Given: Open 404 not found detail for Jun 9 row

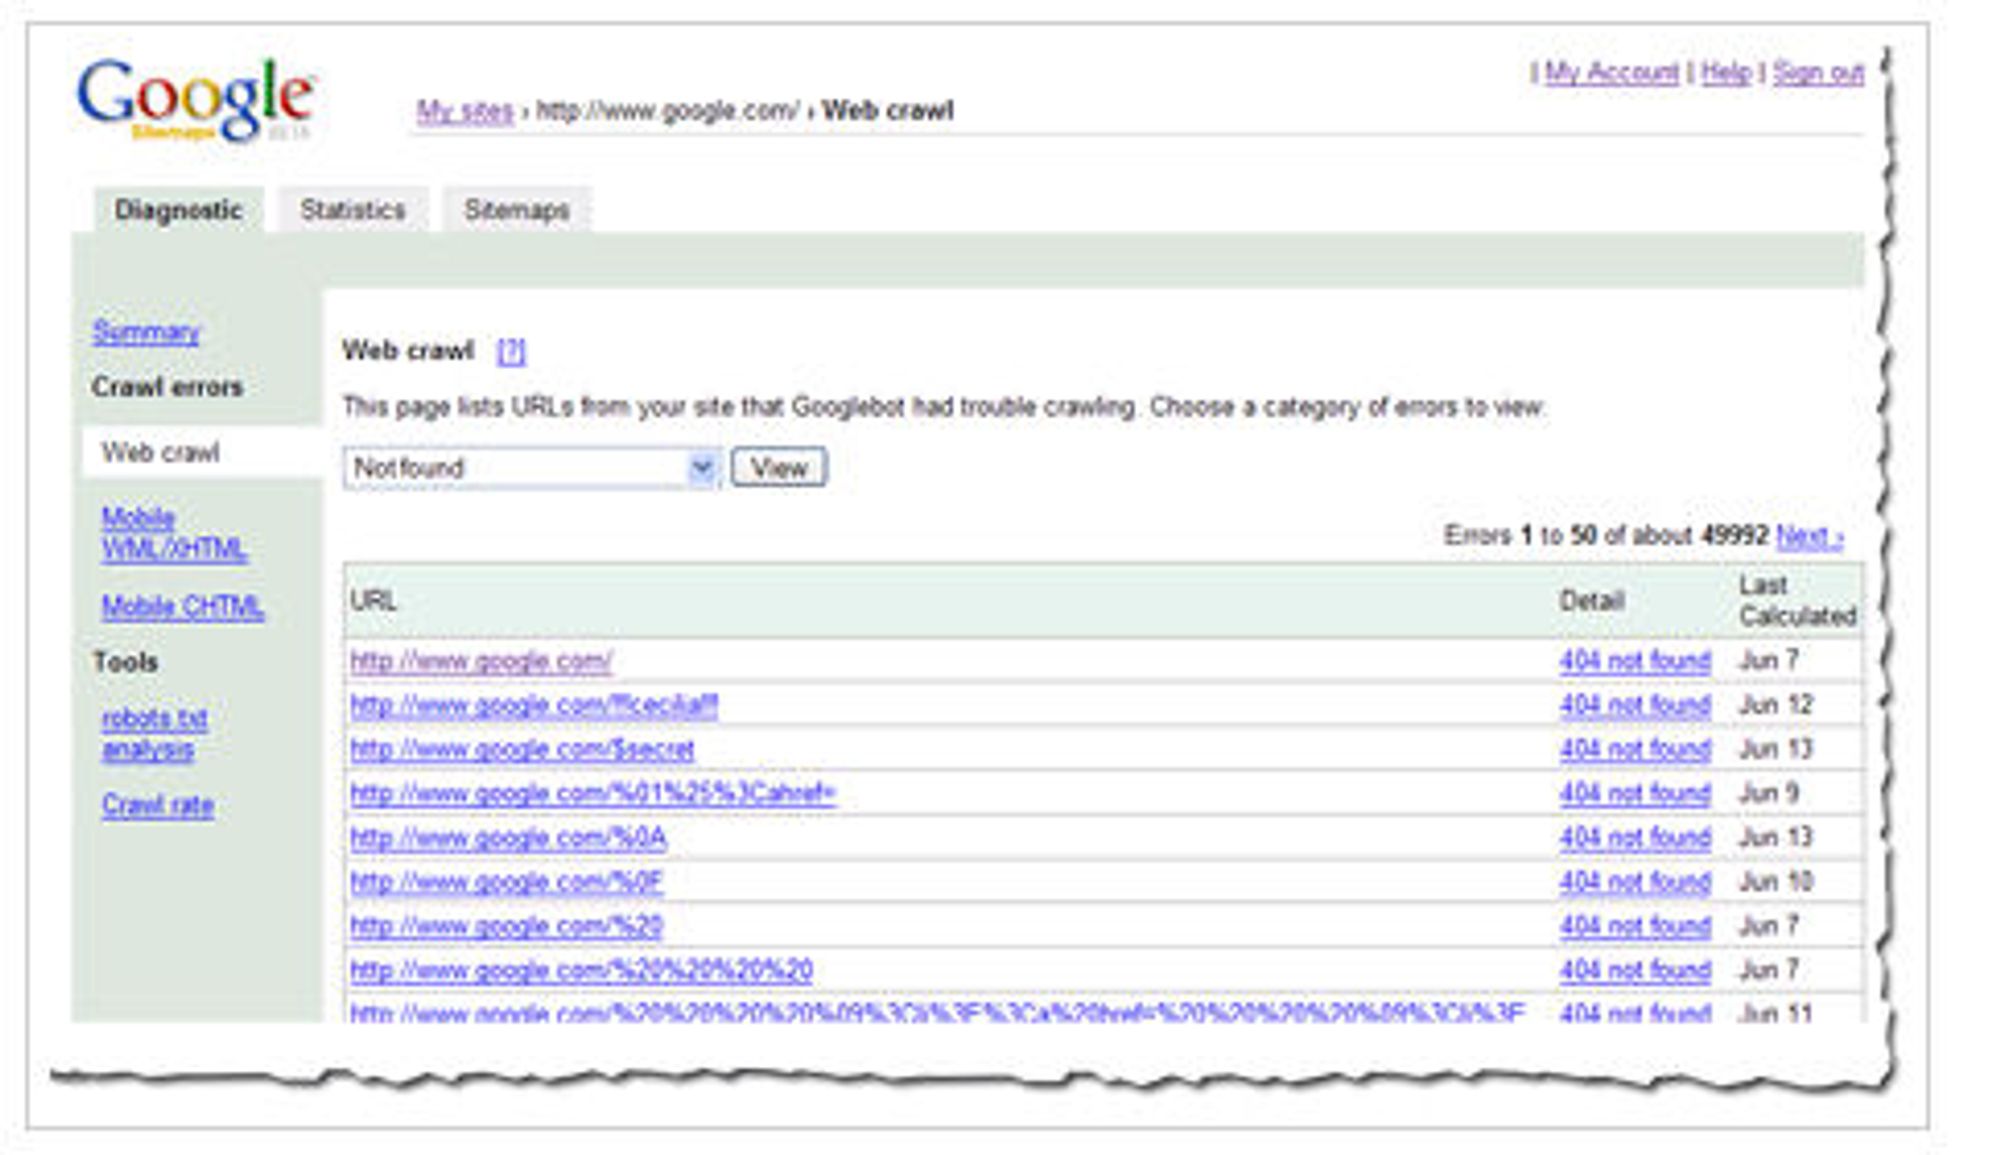Looking at the screenshot, I should point(1635,794).
